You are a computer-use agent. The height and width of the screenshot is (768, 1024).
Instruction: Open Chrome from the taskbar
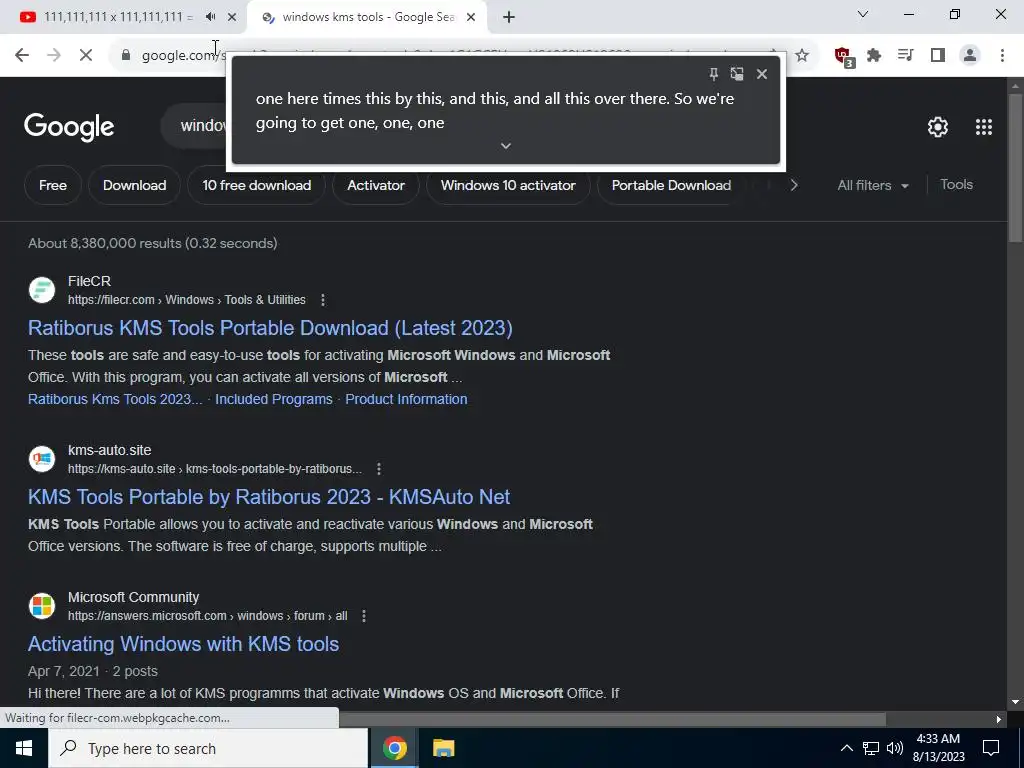[394, 748]
